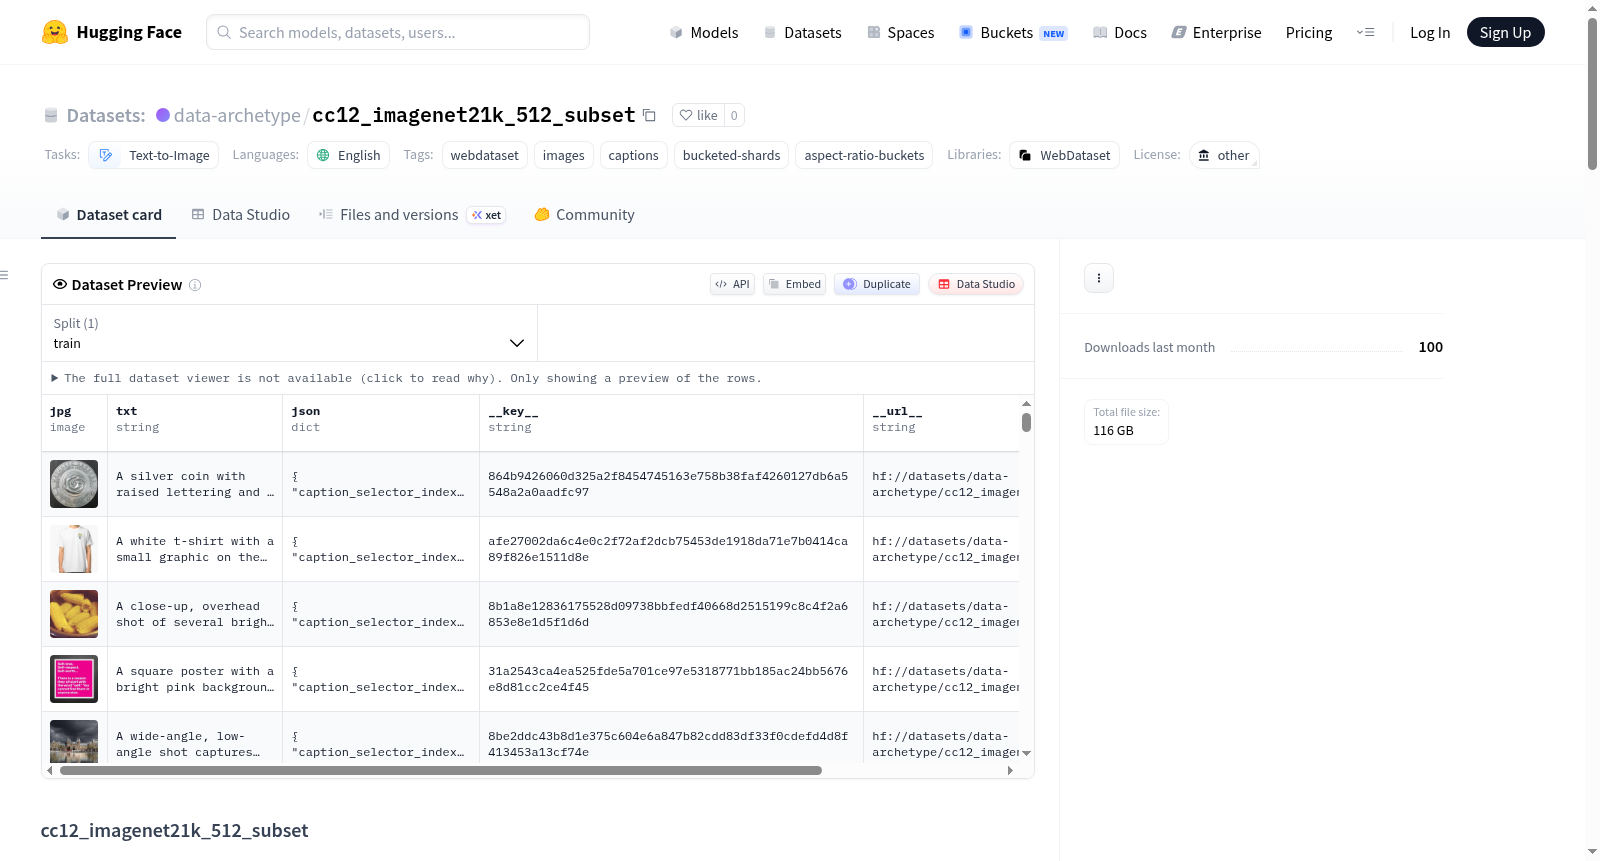Click the Datasets stack icon in breadcrumb
Screen dimensions: 1600x861
pos(51,115)
